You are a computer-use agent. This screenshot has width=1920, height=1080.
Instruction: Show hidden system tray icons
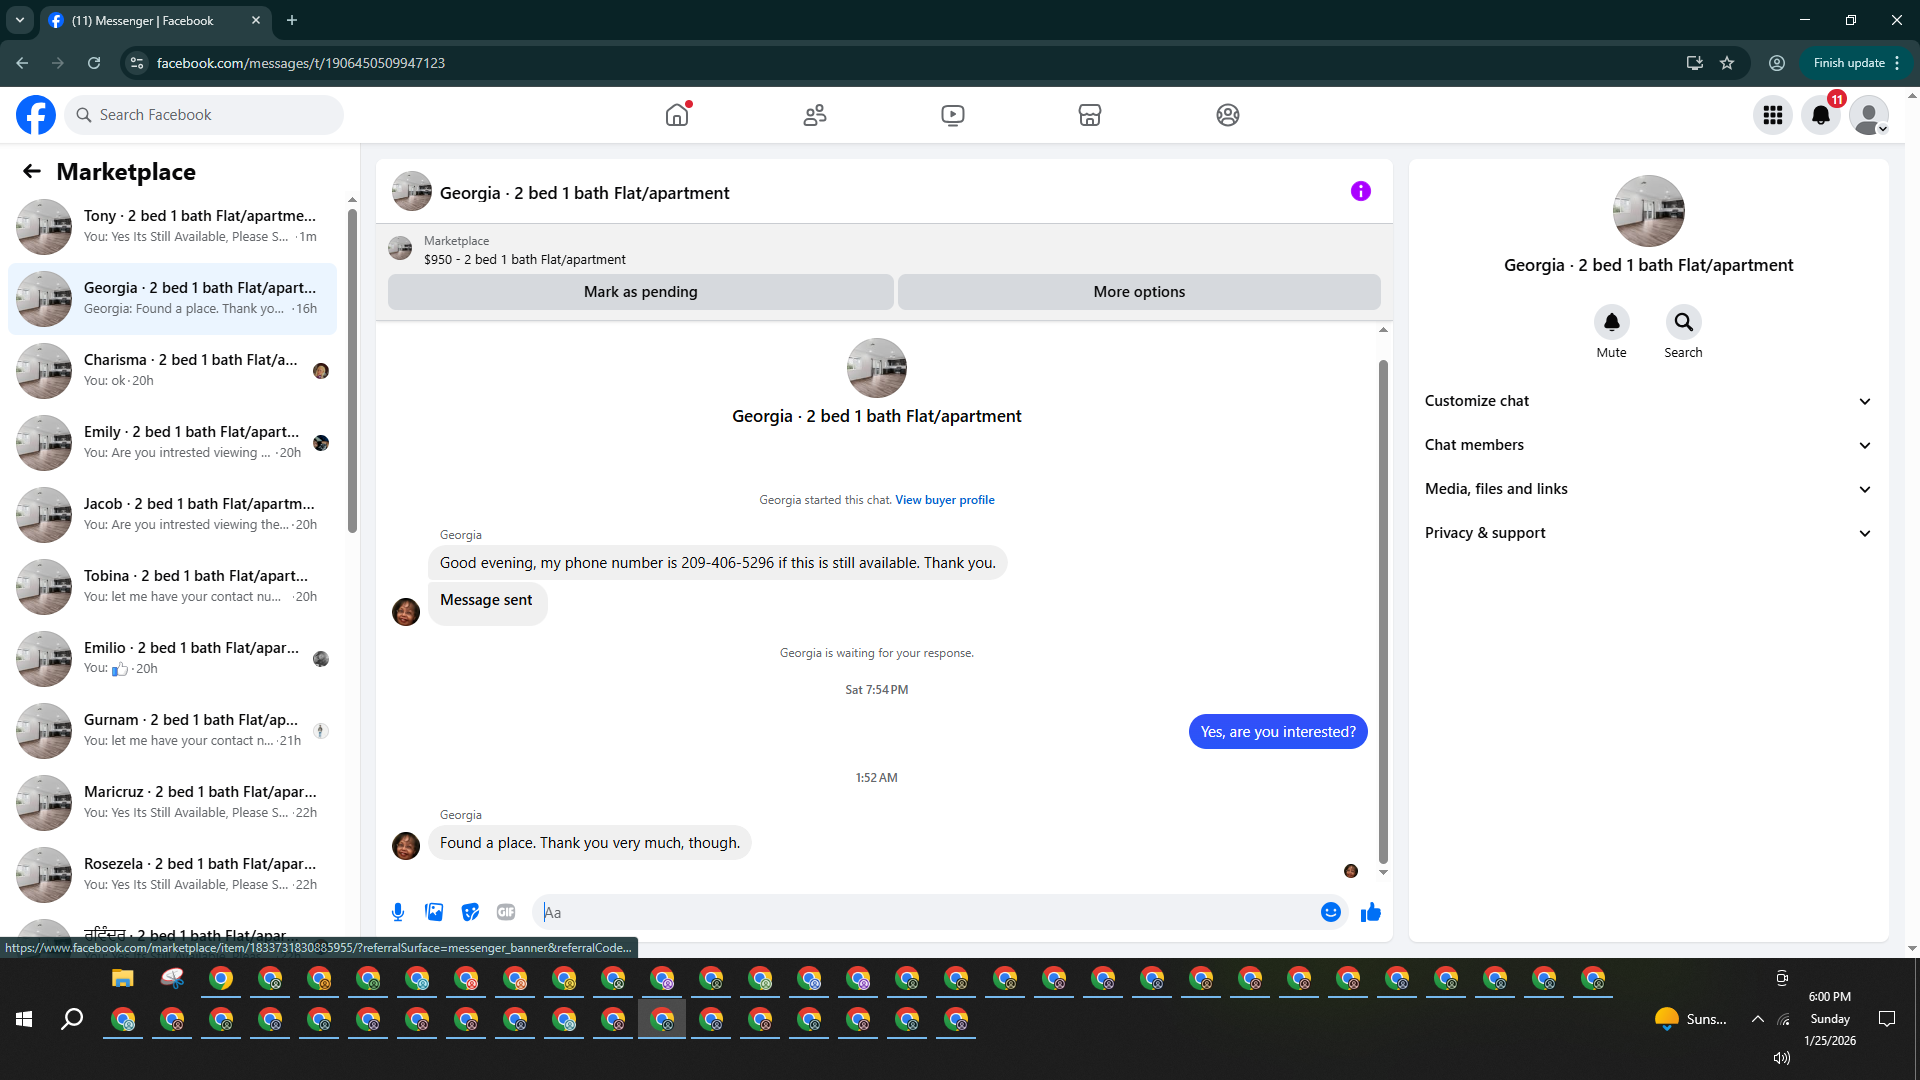[x=1757, y=1019]
